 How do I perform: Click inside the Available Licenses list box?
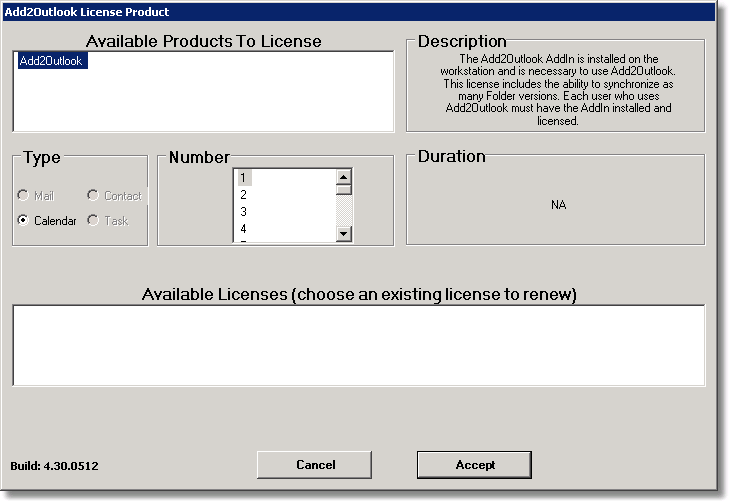click(x=358, y=345)
